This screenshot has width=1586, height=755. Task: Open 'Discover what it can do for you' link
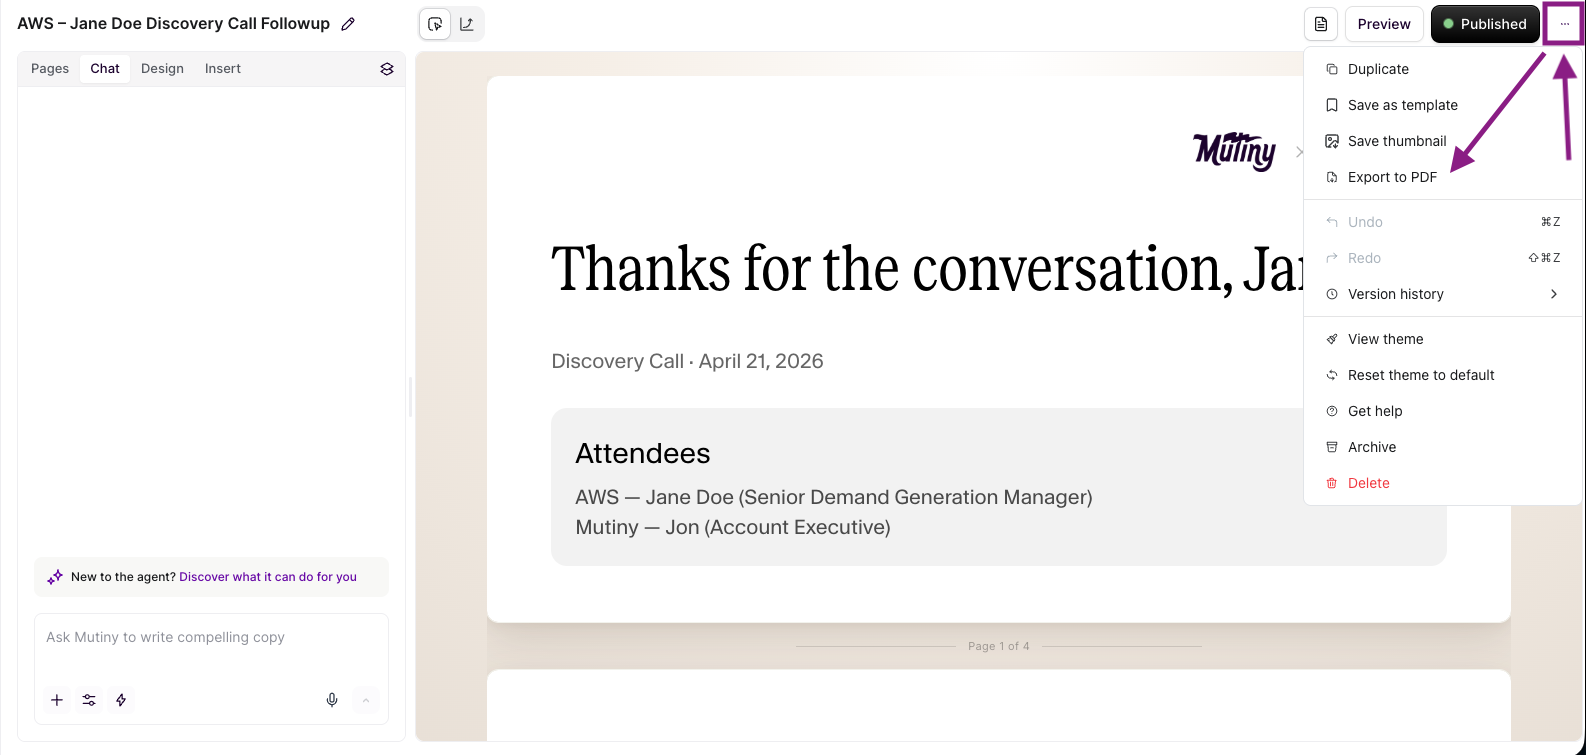point(268,577)
